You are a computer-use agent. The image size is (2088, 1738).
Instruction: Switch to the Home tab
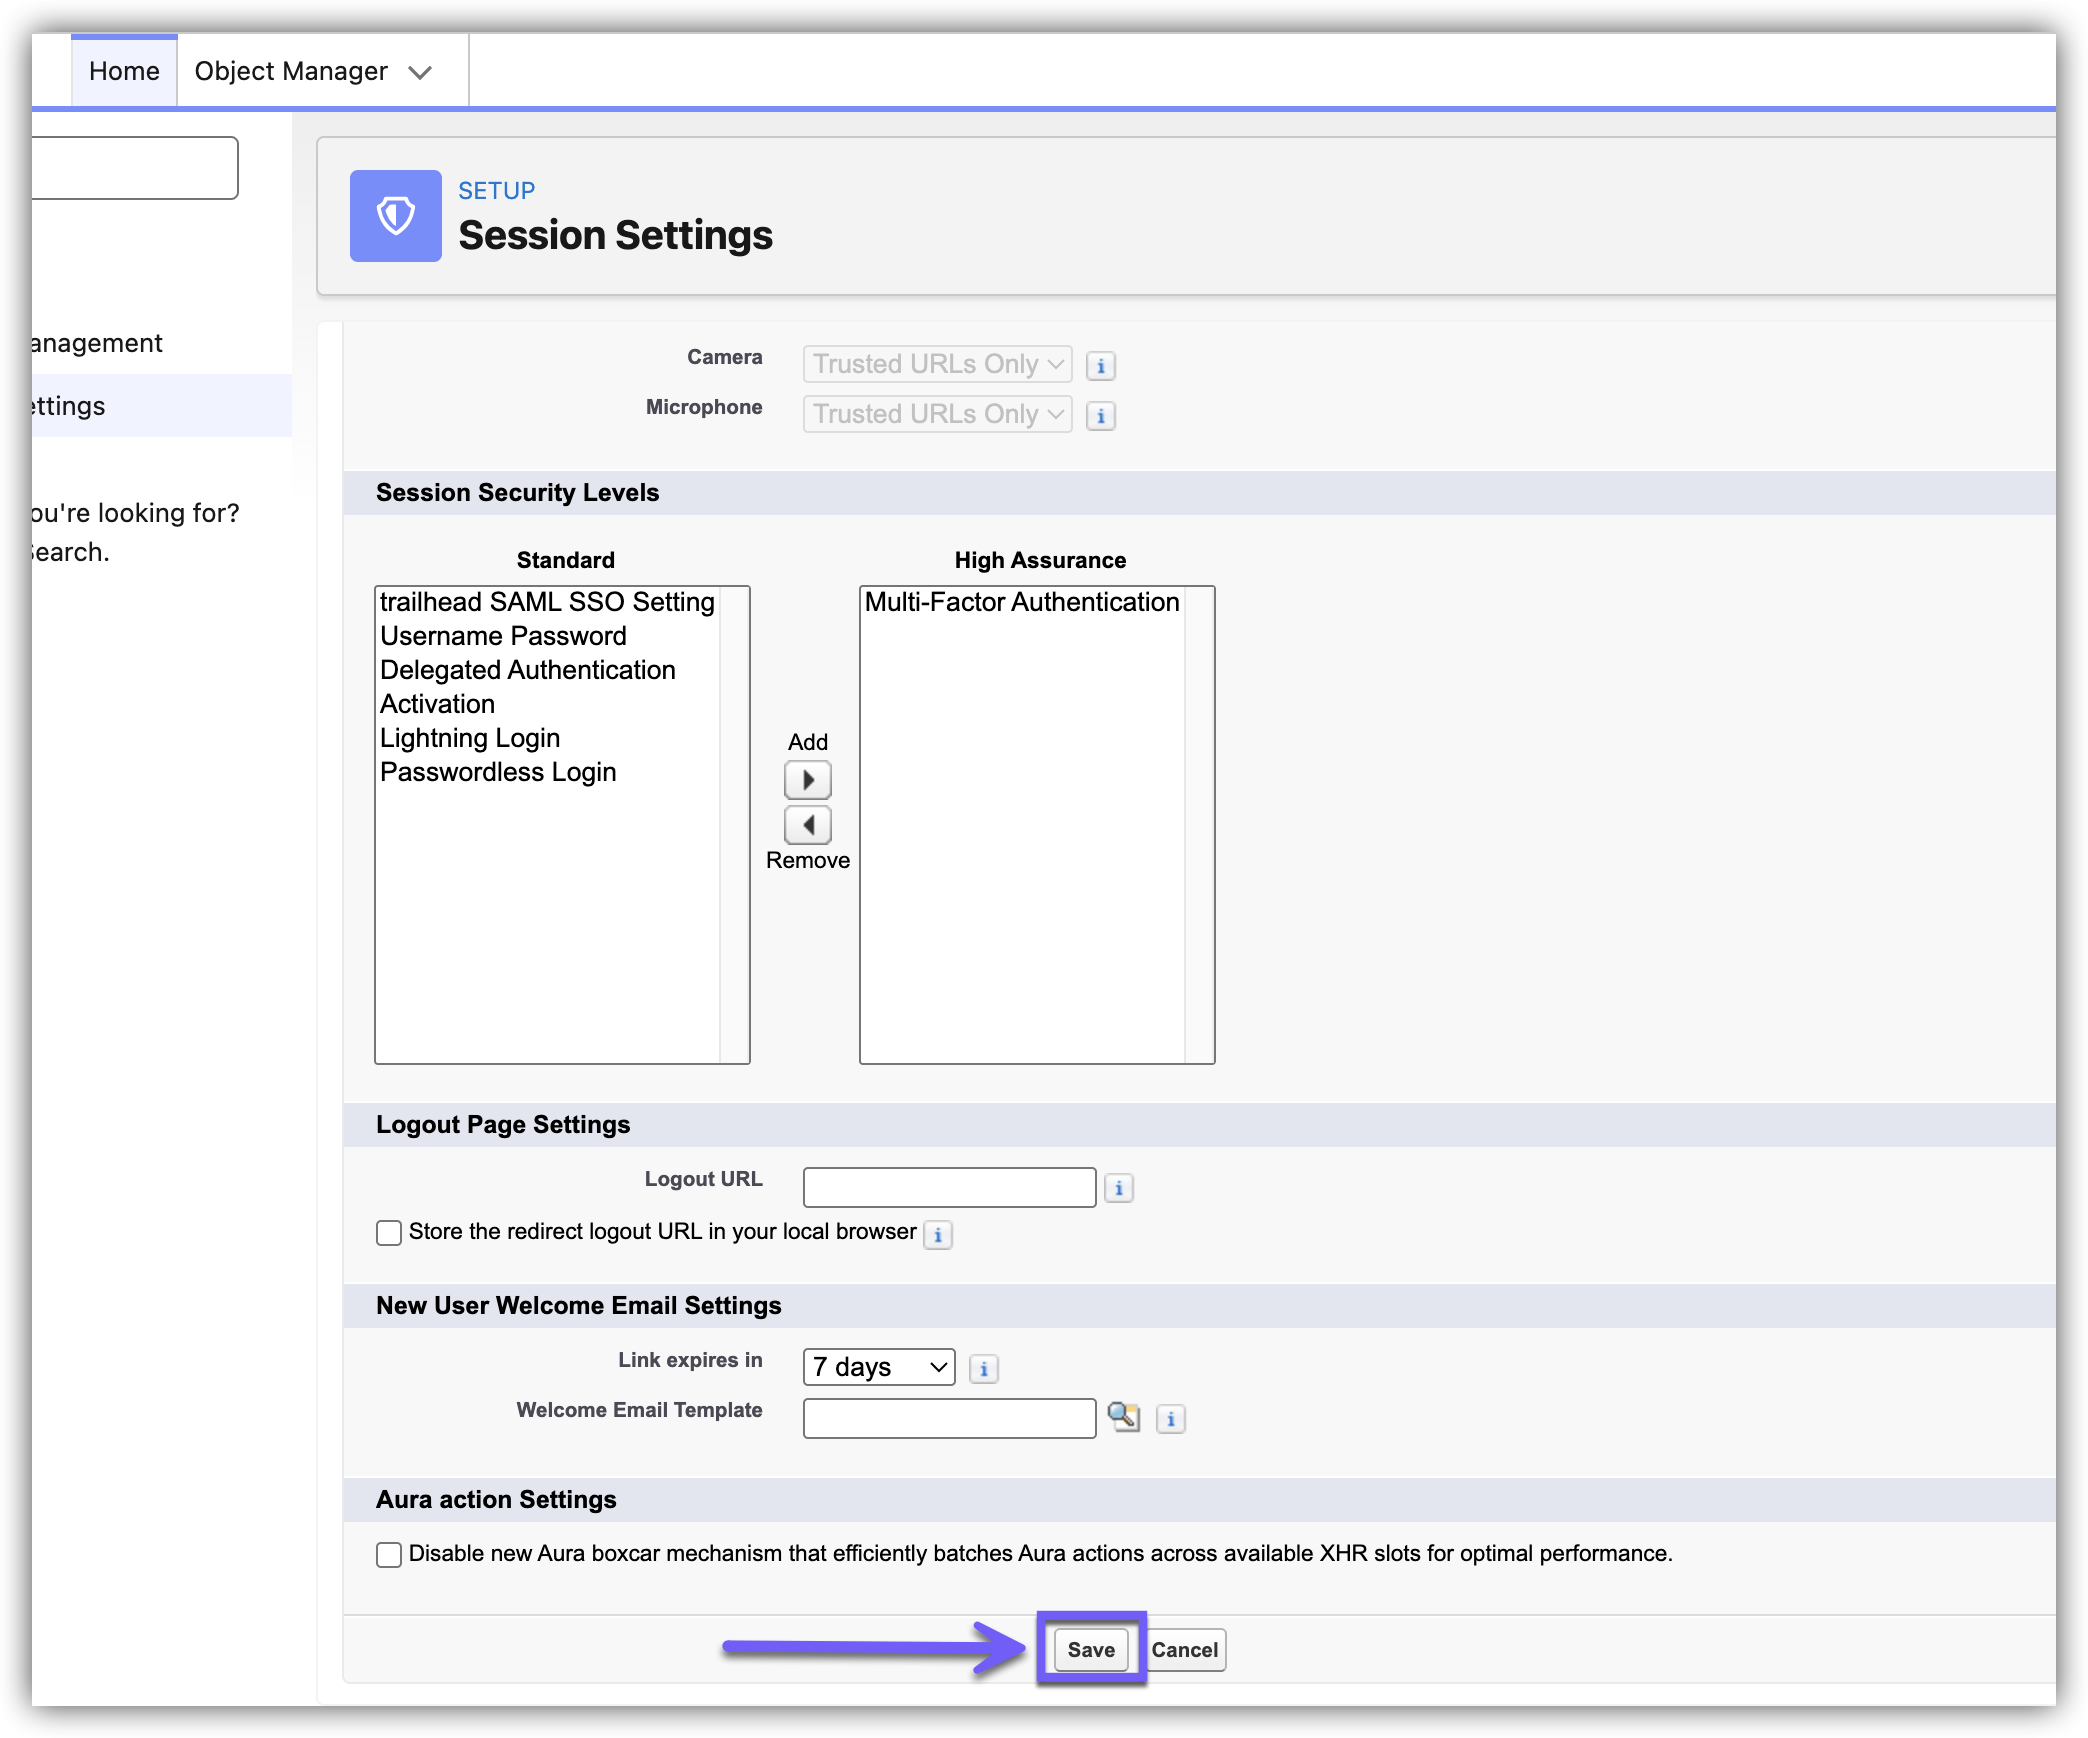124,71
